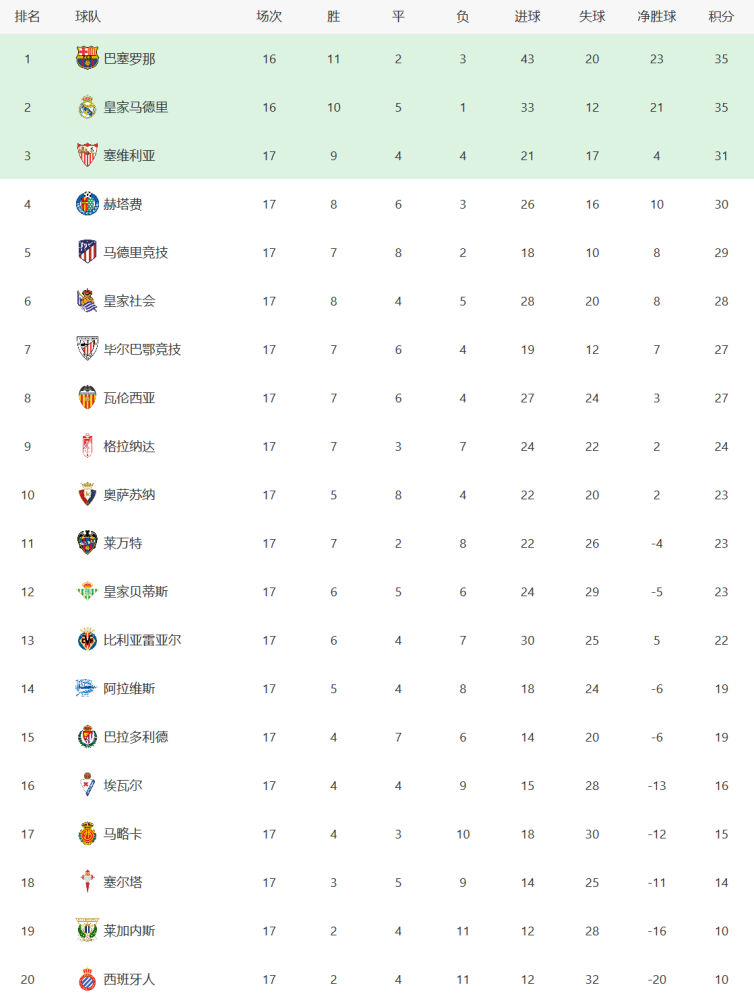754x1000 pixels.
Task: Open the 马略卡 team link
Action: pos(123,834)
